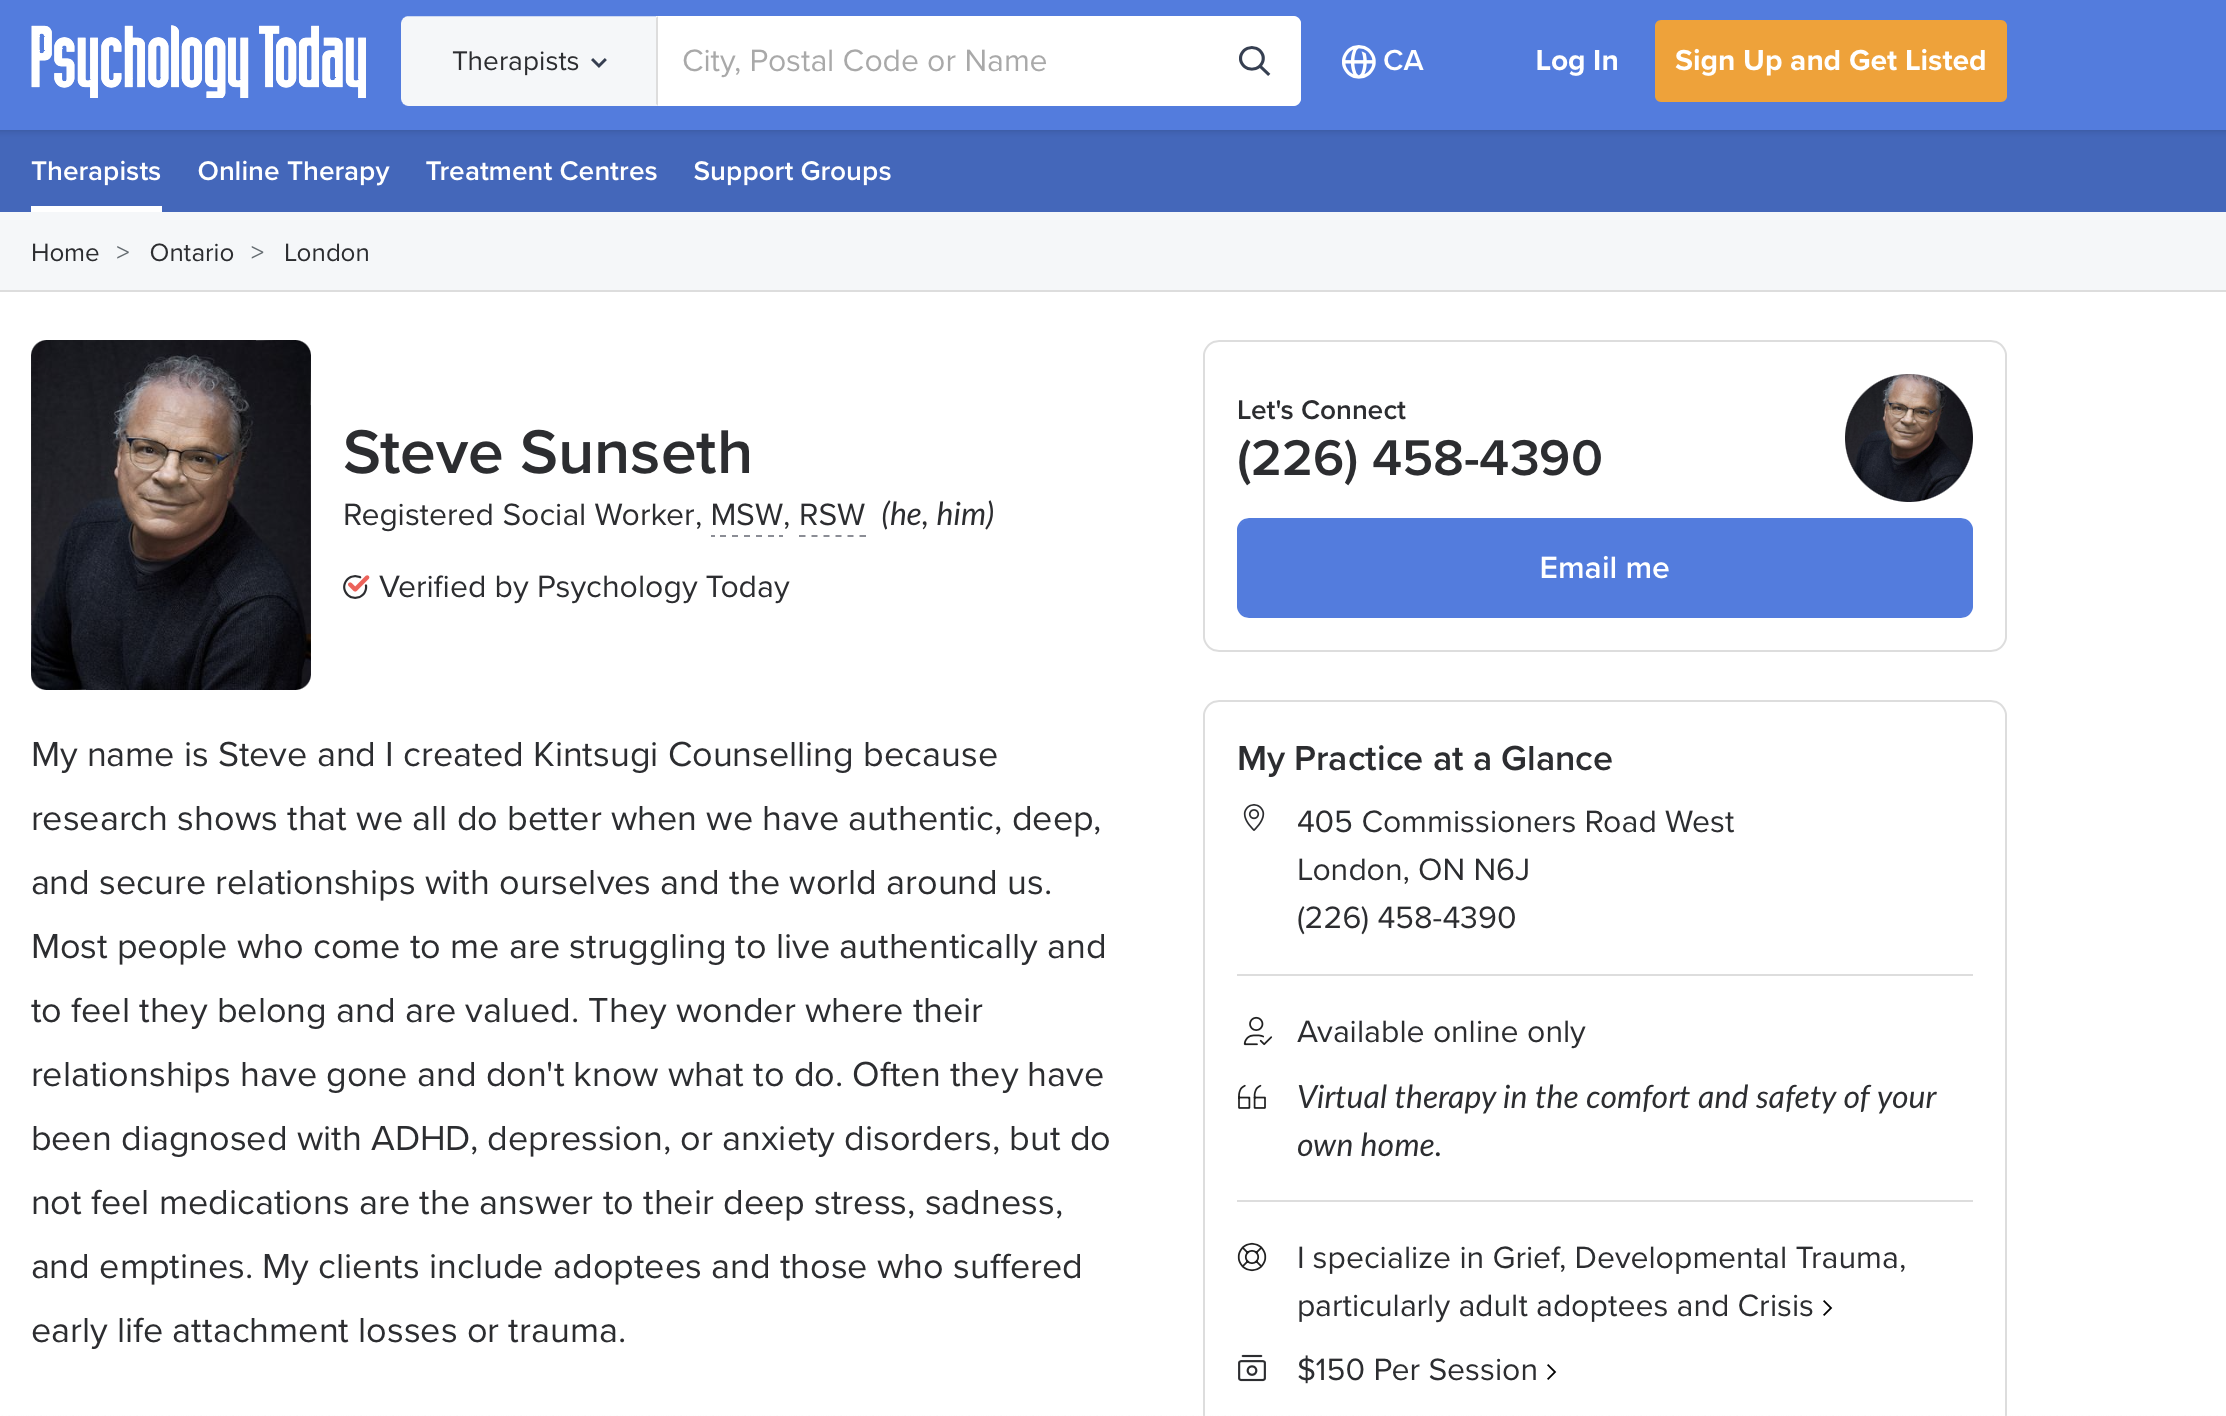Image resolution: width=2226 pixels, height=1416 pixels.
Task: Click the map pin location icon
Action: (x=1253, y=818)
